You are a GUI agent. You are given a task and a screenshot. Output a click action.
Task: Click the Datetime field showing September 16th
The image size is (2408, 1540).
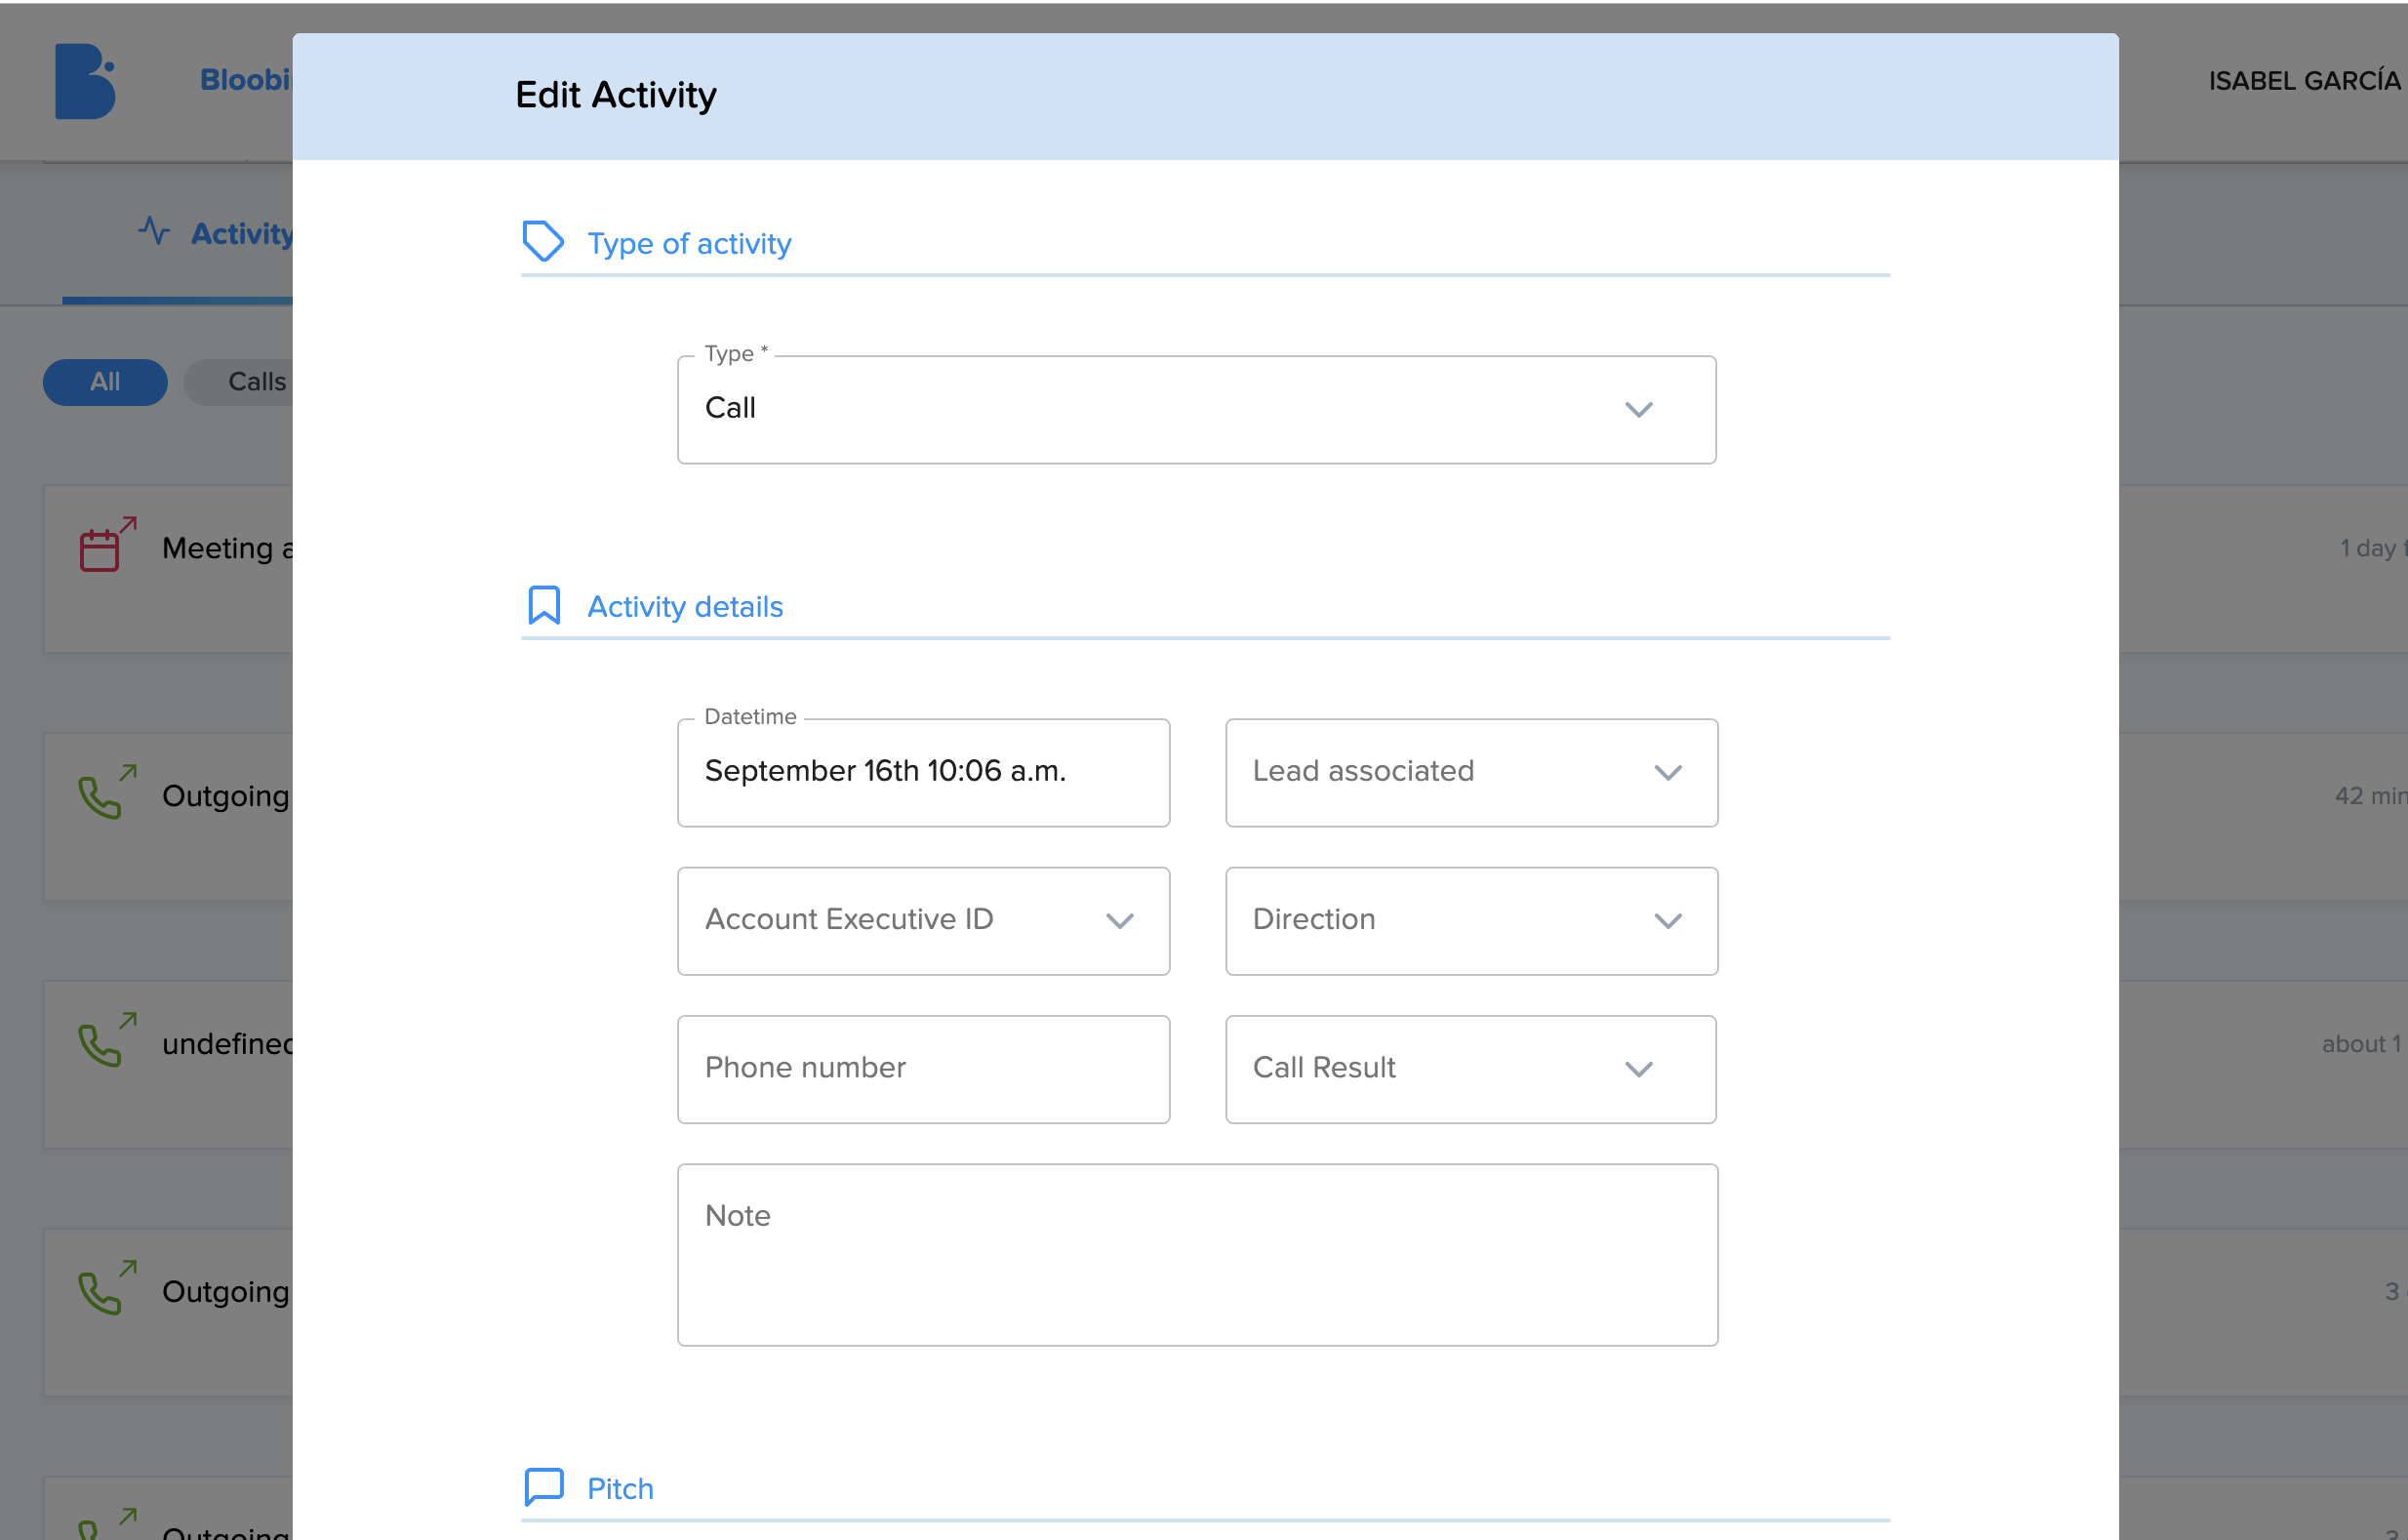[x=923, y=772]
